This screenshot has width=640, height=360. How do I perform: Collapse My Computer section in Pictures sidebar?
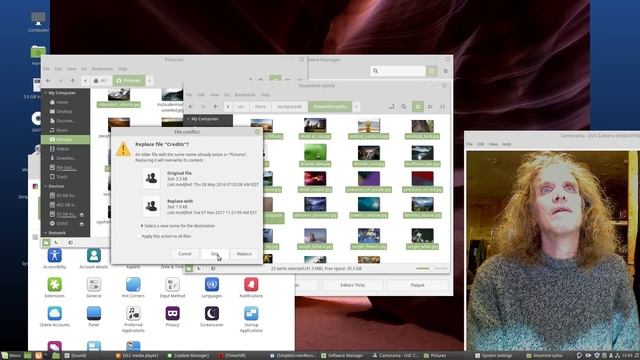(x=45, y=93)
